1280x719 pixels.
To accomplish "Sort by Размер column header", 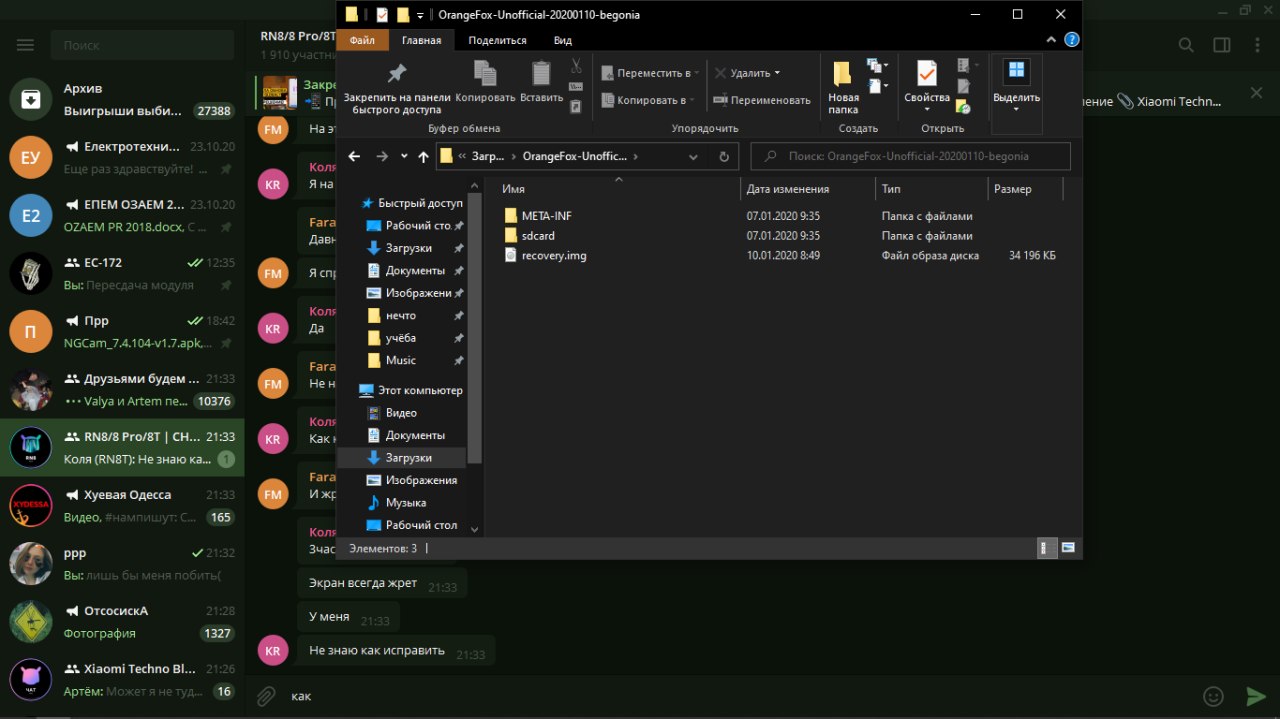I will coord(1025,189).
